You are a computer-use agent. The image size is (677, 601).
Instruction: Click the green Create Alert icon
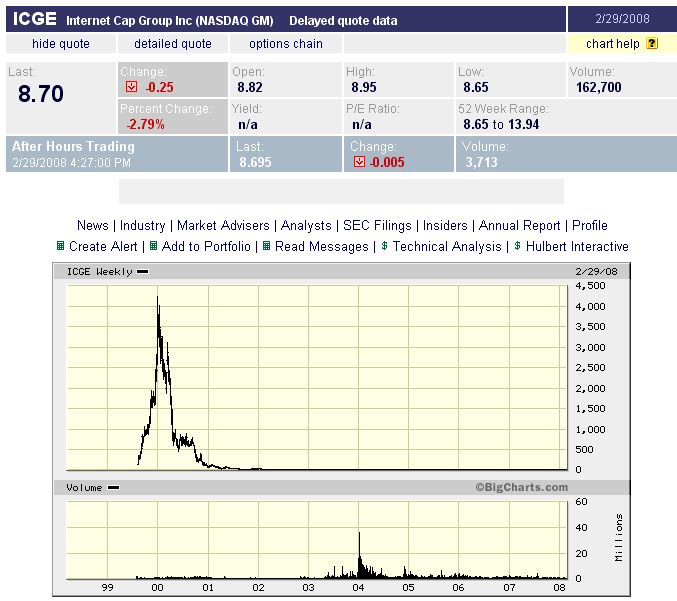61,246
